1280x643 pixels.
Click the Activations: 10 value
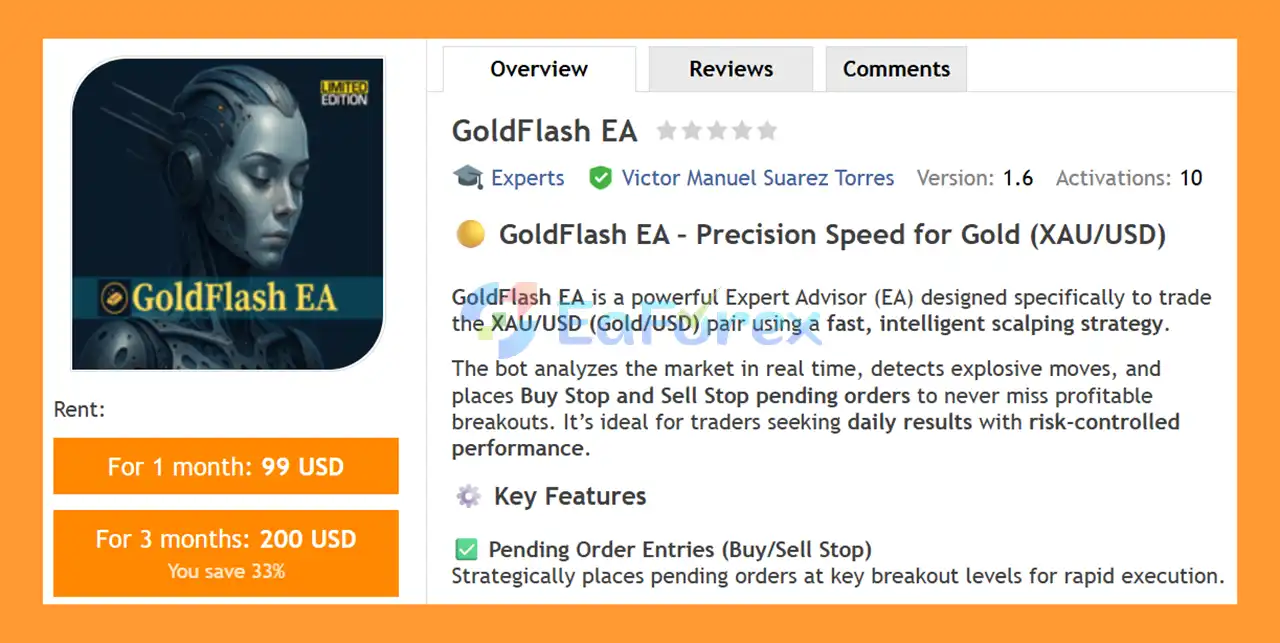1189,177
